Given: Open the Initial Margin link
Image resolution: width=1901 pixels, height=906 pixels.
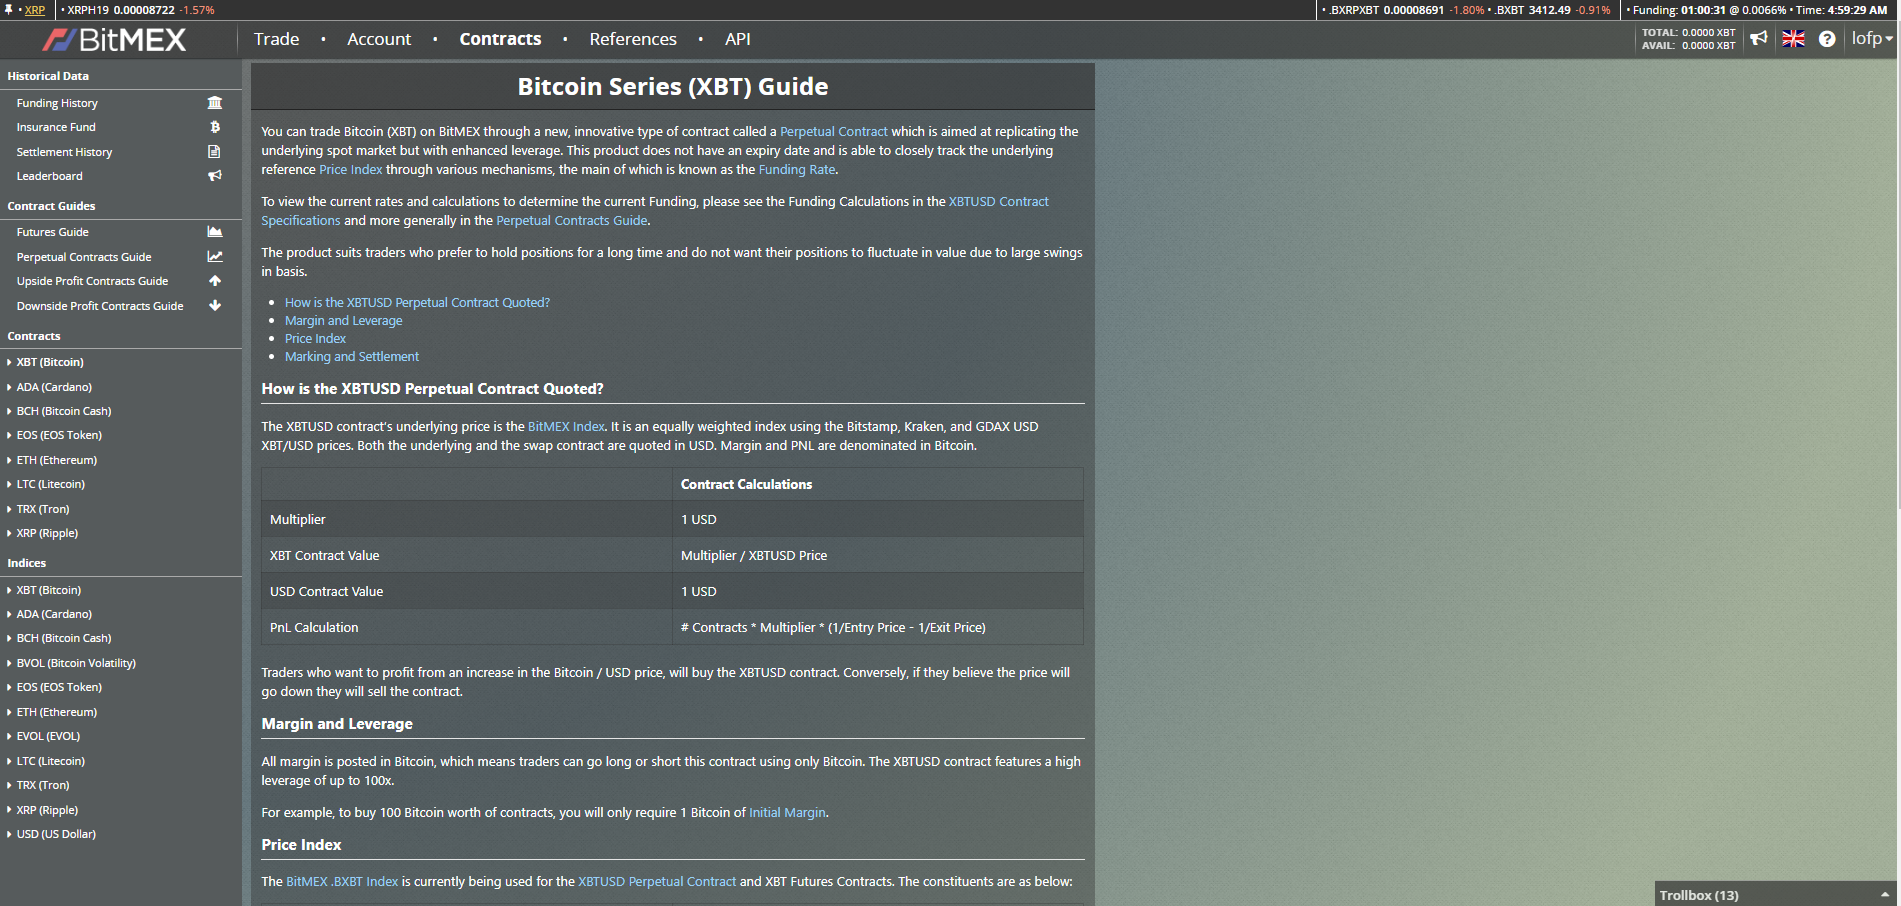Looking at the screenshot, I should pos(787,812).
